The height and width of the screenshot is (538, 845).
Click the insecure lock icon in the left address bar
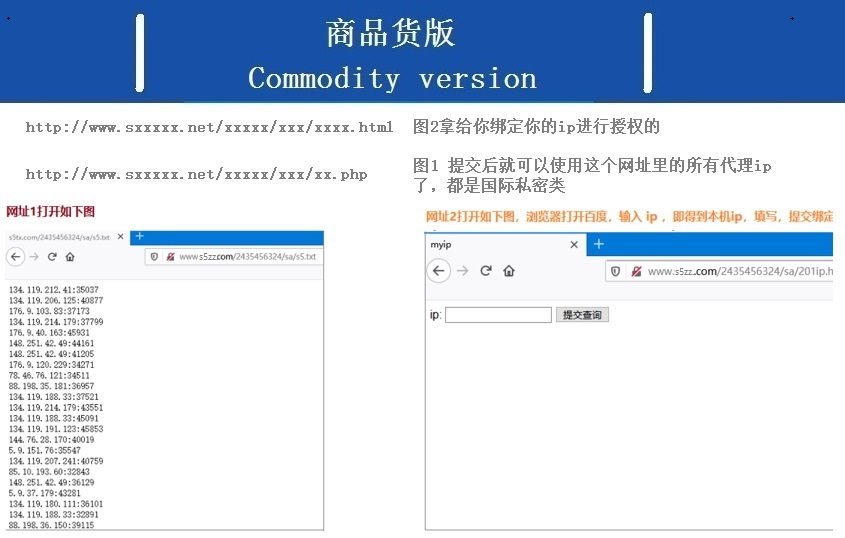(x=169, y=257)
